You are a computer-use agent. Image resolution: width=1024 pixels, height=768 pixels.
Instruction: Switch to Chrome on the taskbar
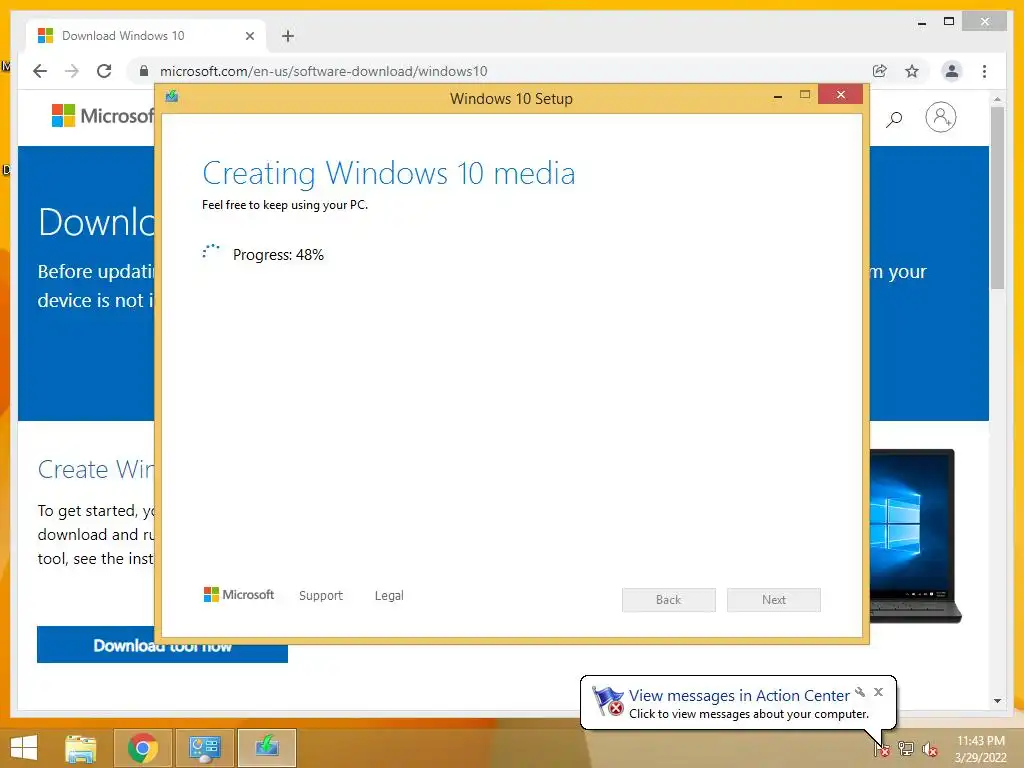[x=143, y=748]
